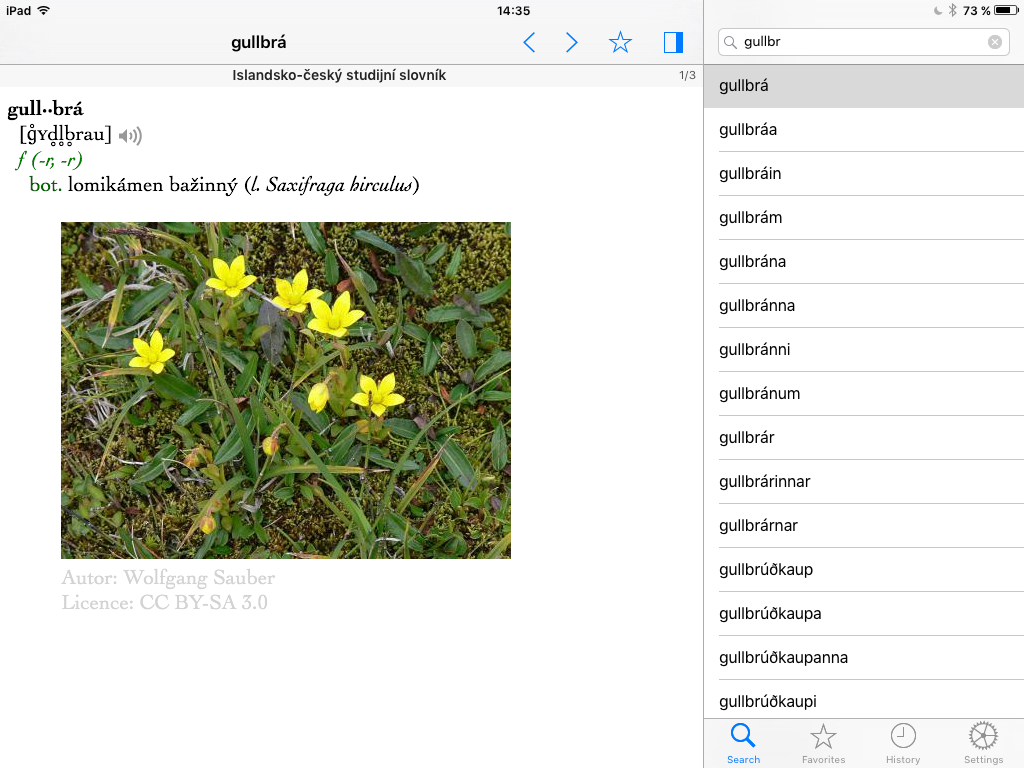1024x768 pixels.
Task: Tap the Licence: CC BY-SA 3.0 text
Action: [165, 602]
